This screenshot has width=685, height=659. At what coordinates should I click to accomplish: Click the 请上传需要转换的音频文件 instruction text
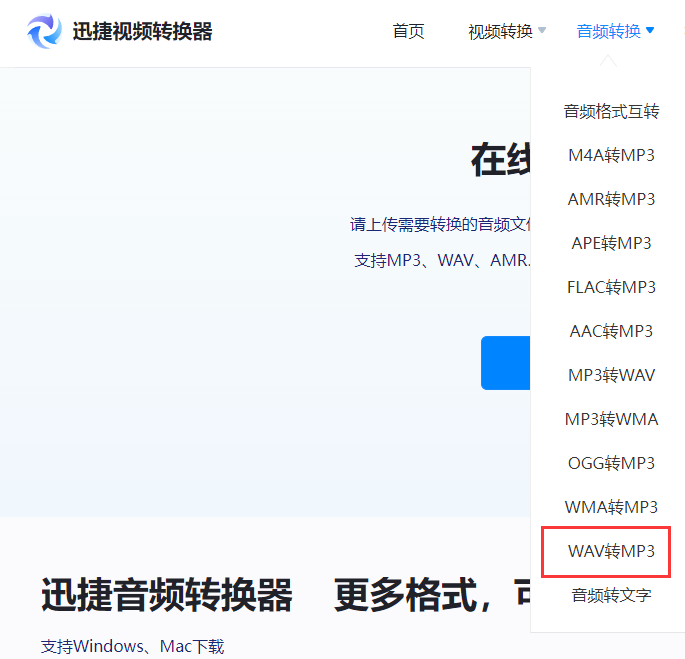click(x=440, y=225)
